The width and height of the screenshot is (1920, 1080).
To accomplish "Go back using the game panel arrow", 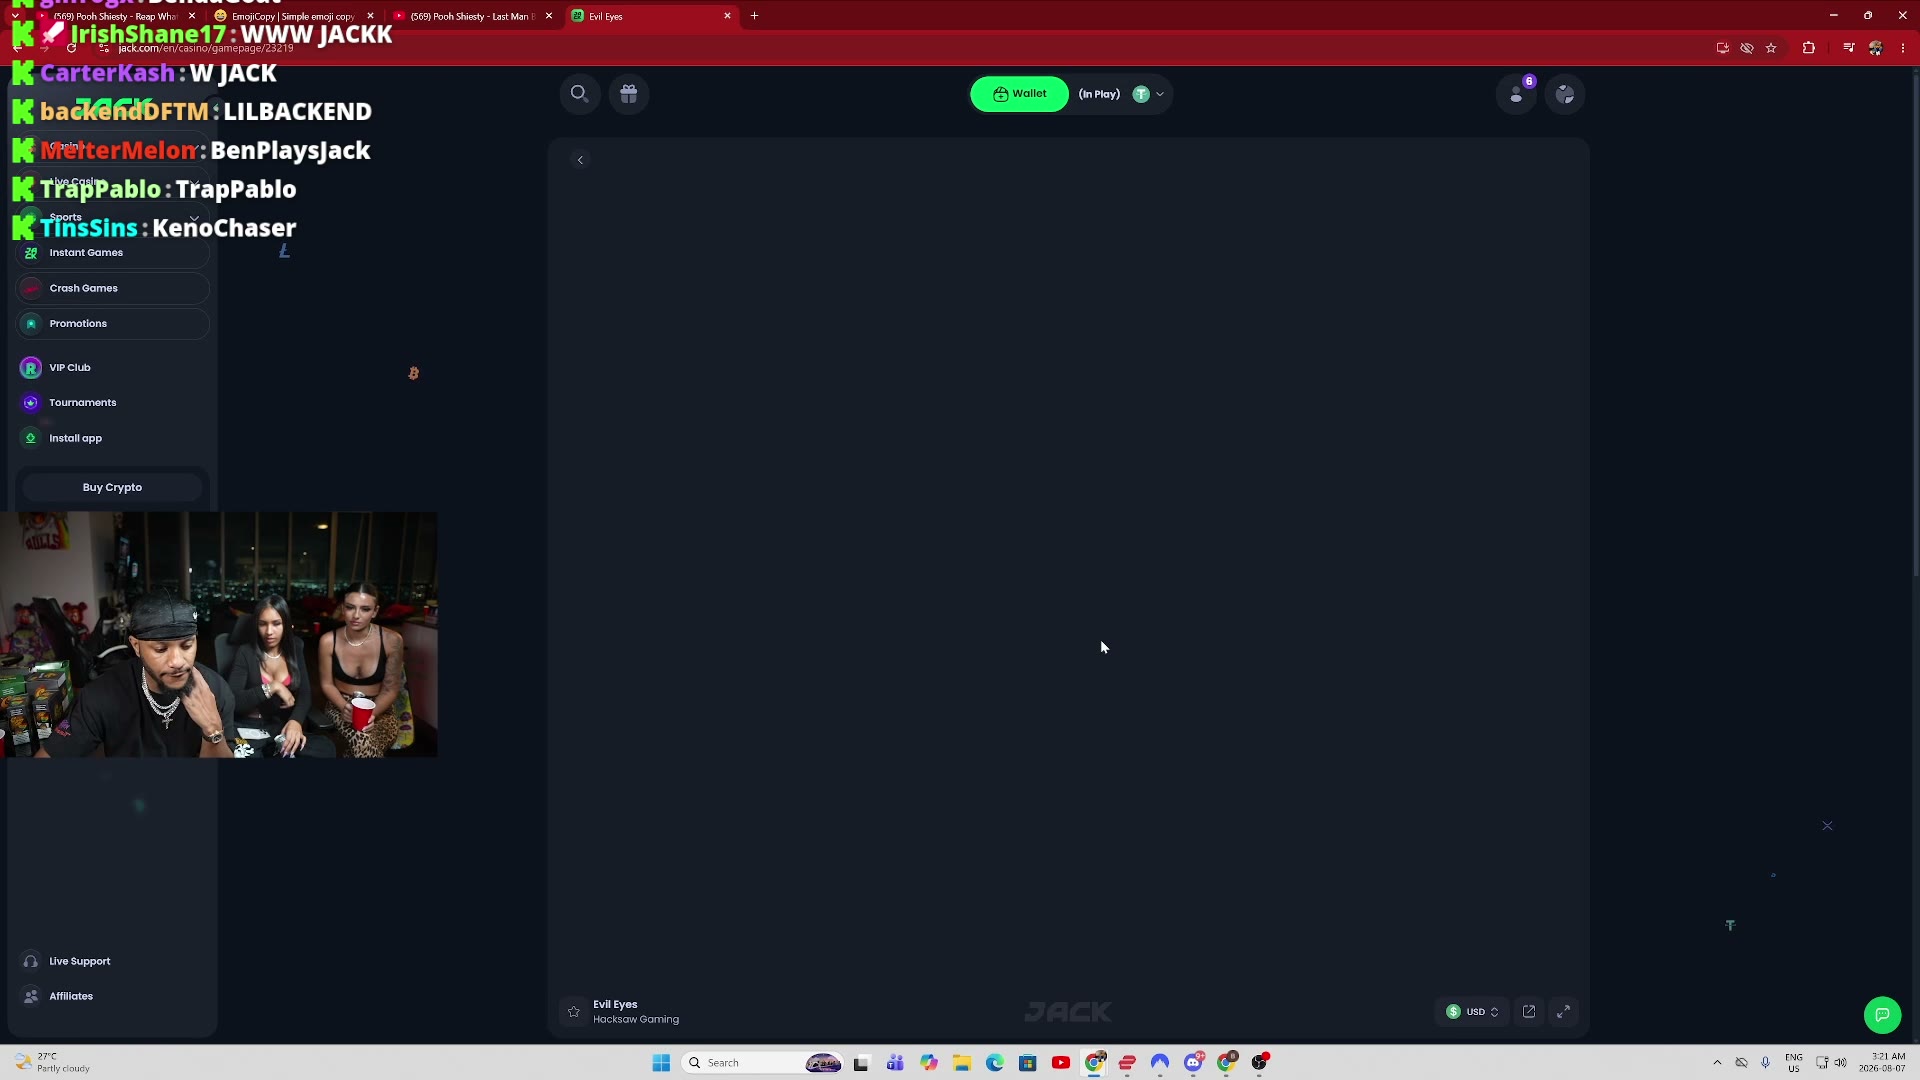I will (580, 160).
